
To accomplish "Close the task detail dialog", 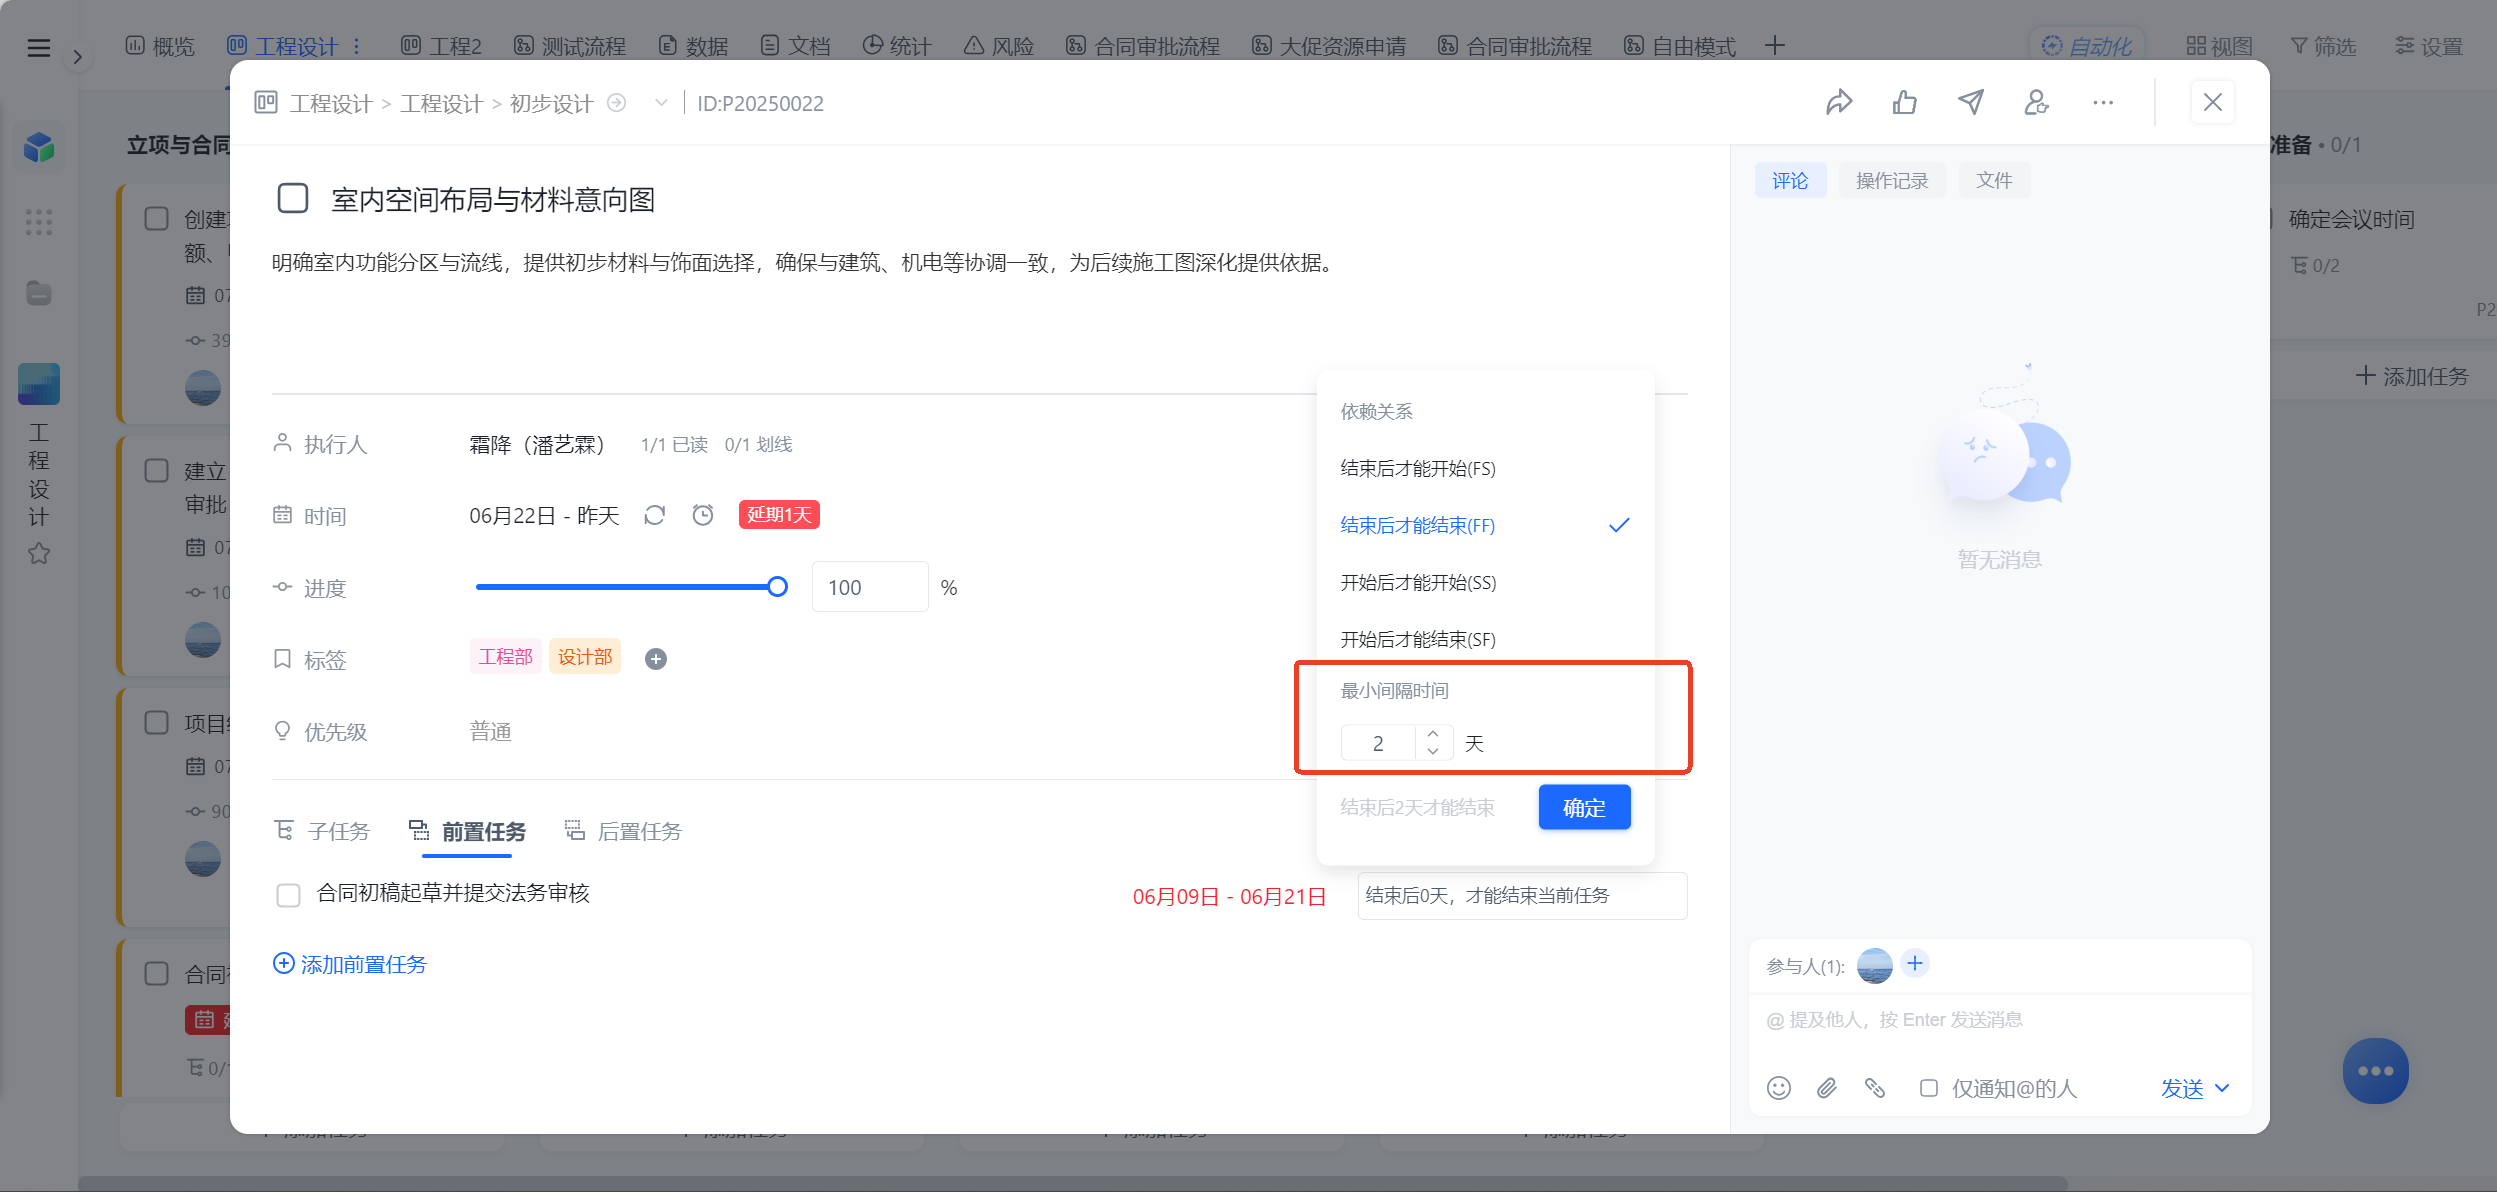I will pos(2213,102).
